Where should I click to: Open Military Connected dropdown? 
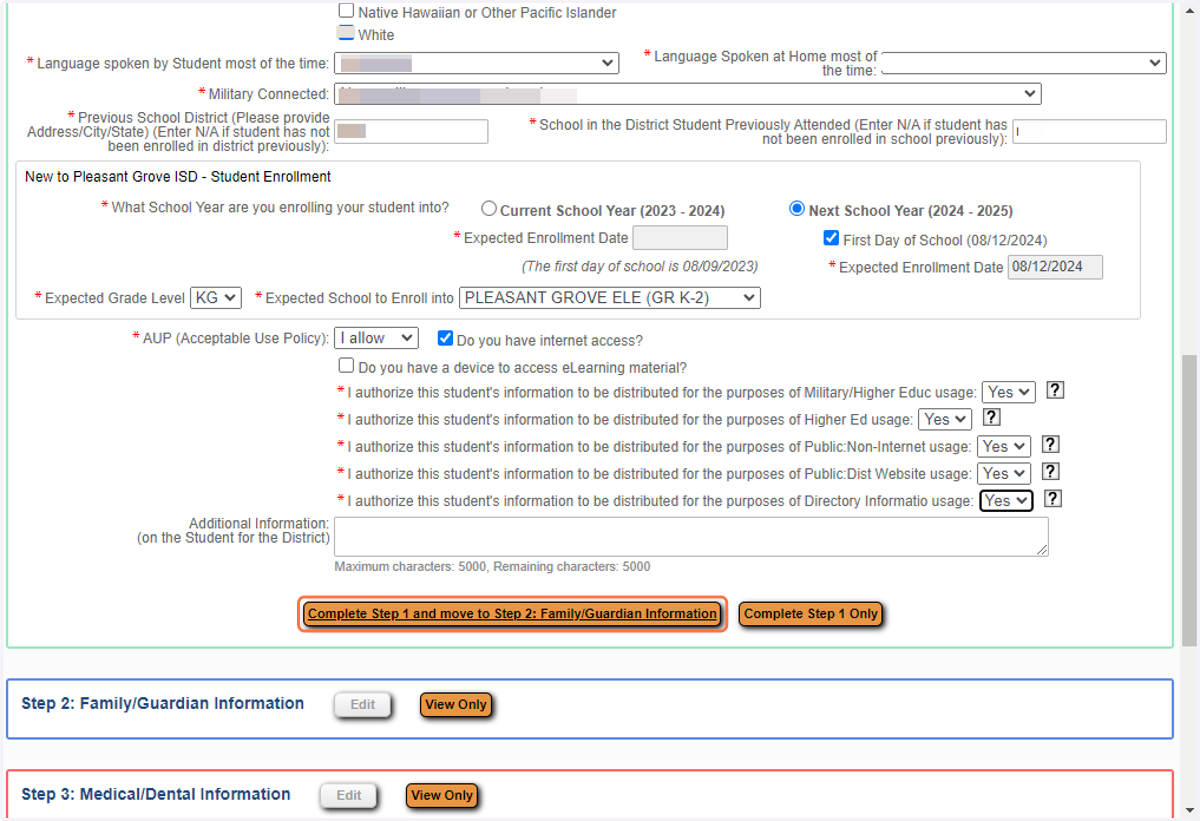(687, 94)
